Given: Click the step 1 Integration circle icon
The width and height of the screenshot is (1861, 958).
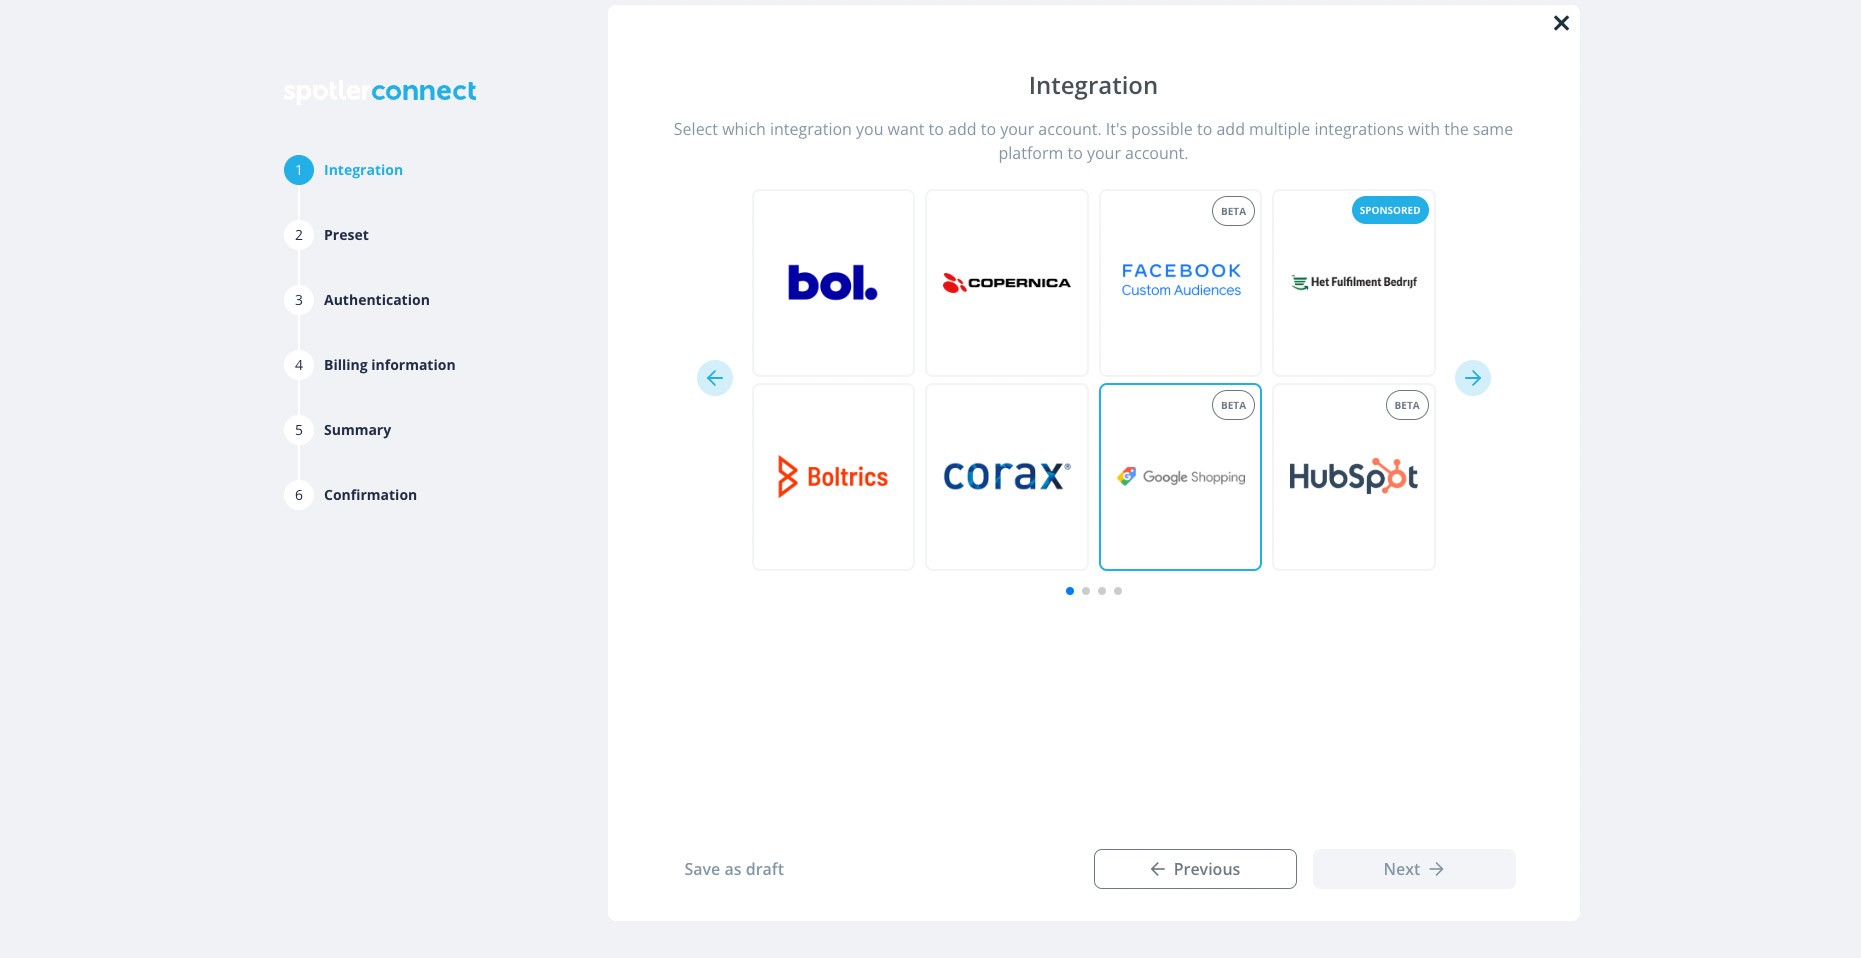Looking at the screenshot, I should (299, 170).
